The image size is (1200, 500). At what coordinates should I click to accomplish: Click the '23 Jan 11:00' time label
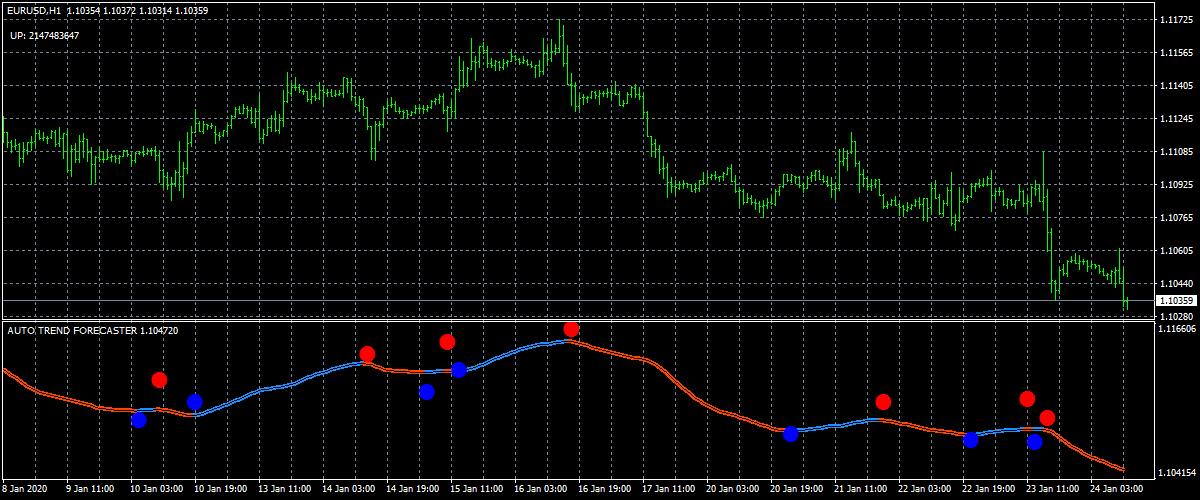point(1051,490)
